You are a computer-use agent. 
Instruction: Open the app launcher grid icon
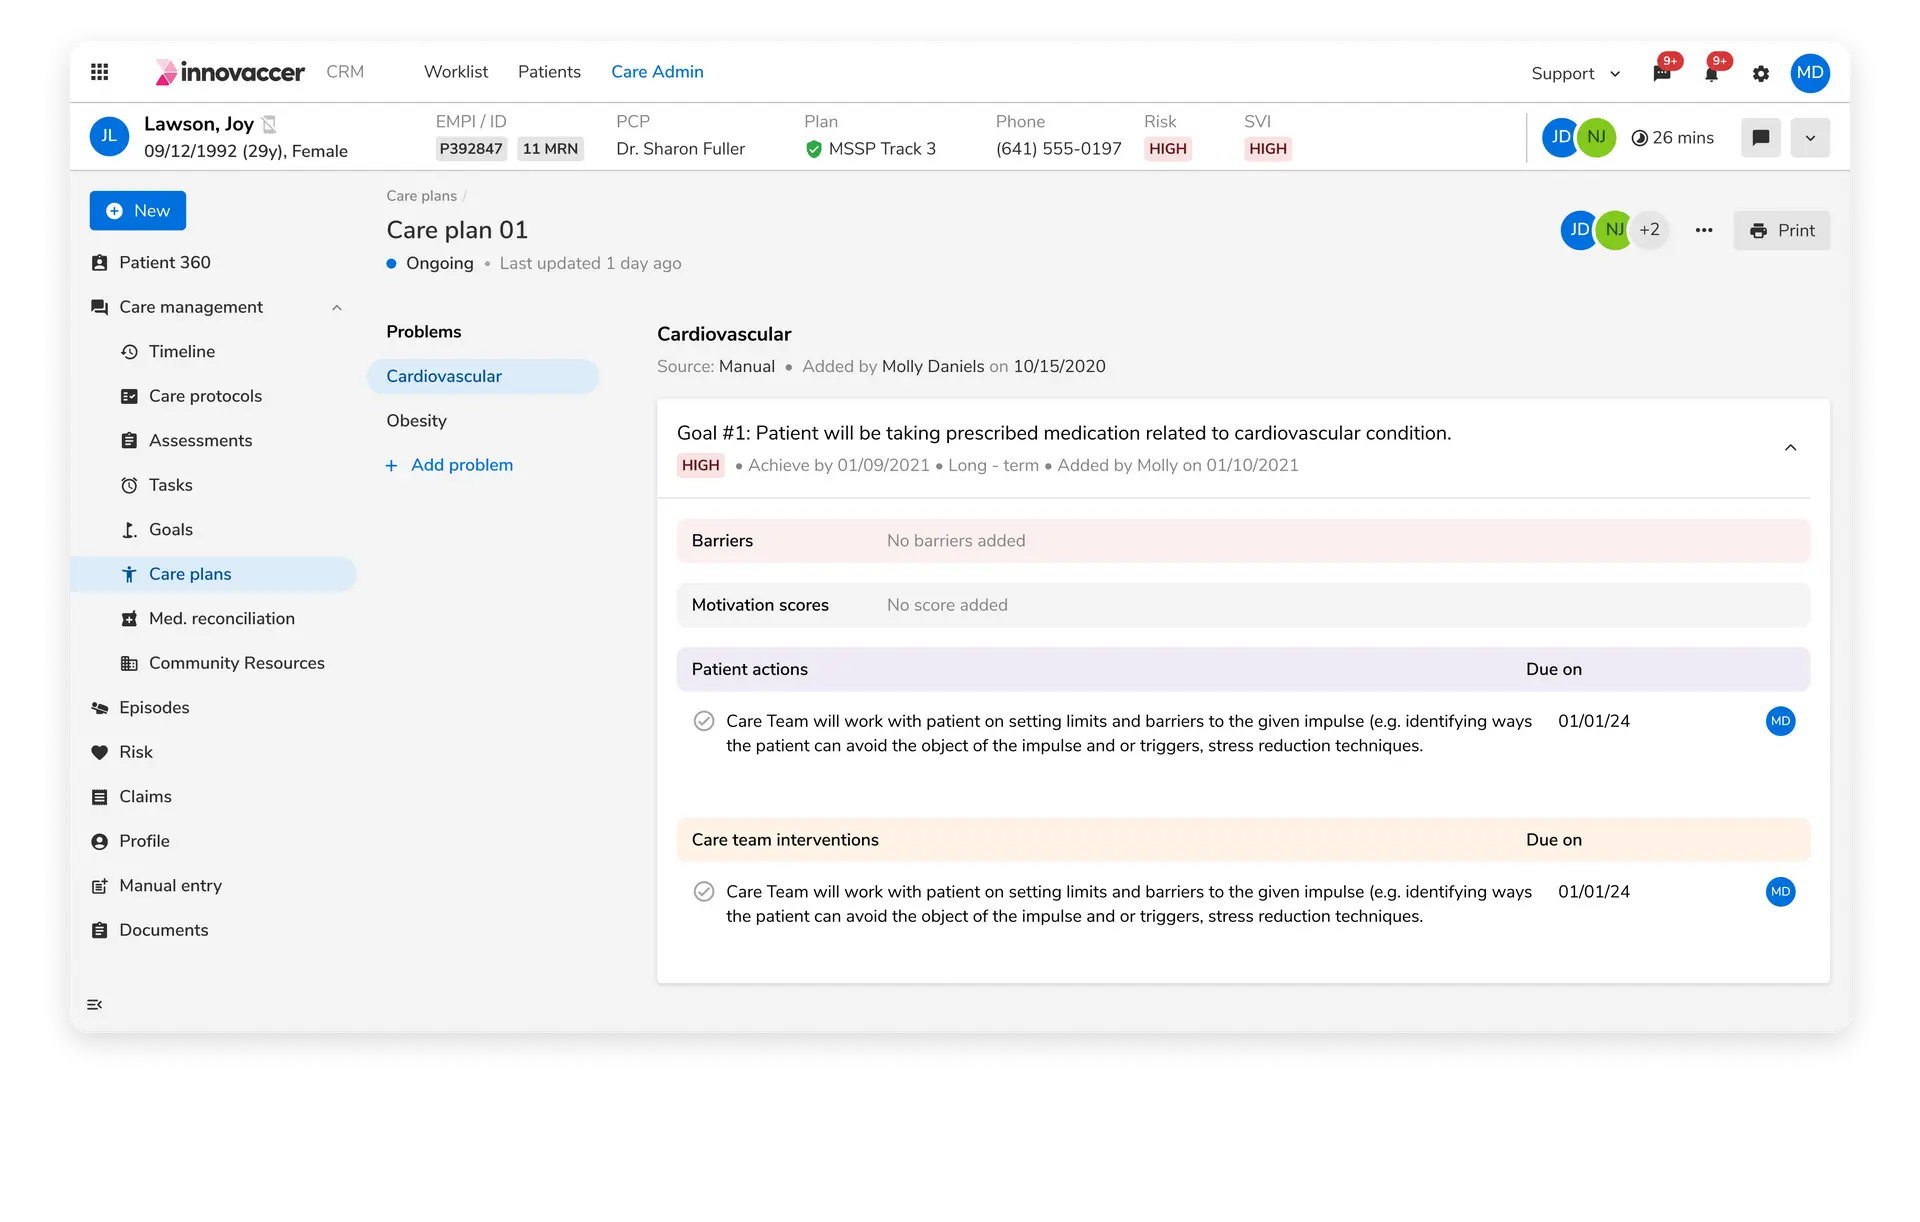click(99, 72)
